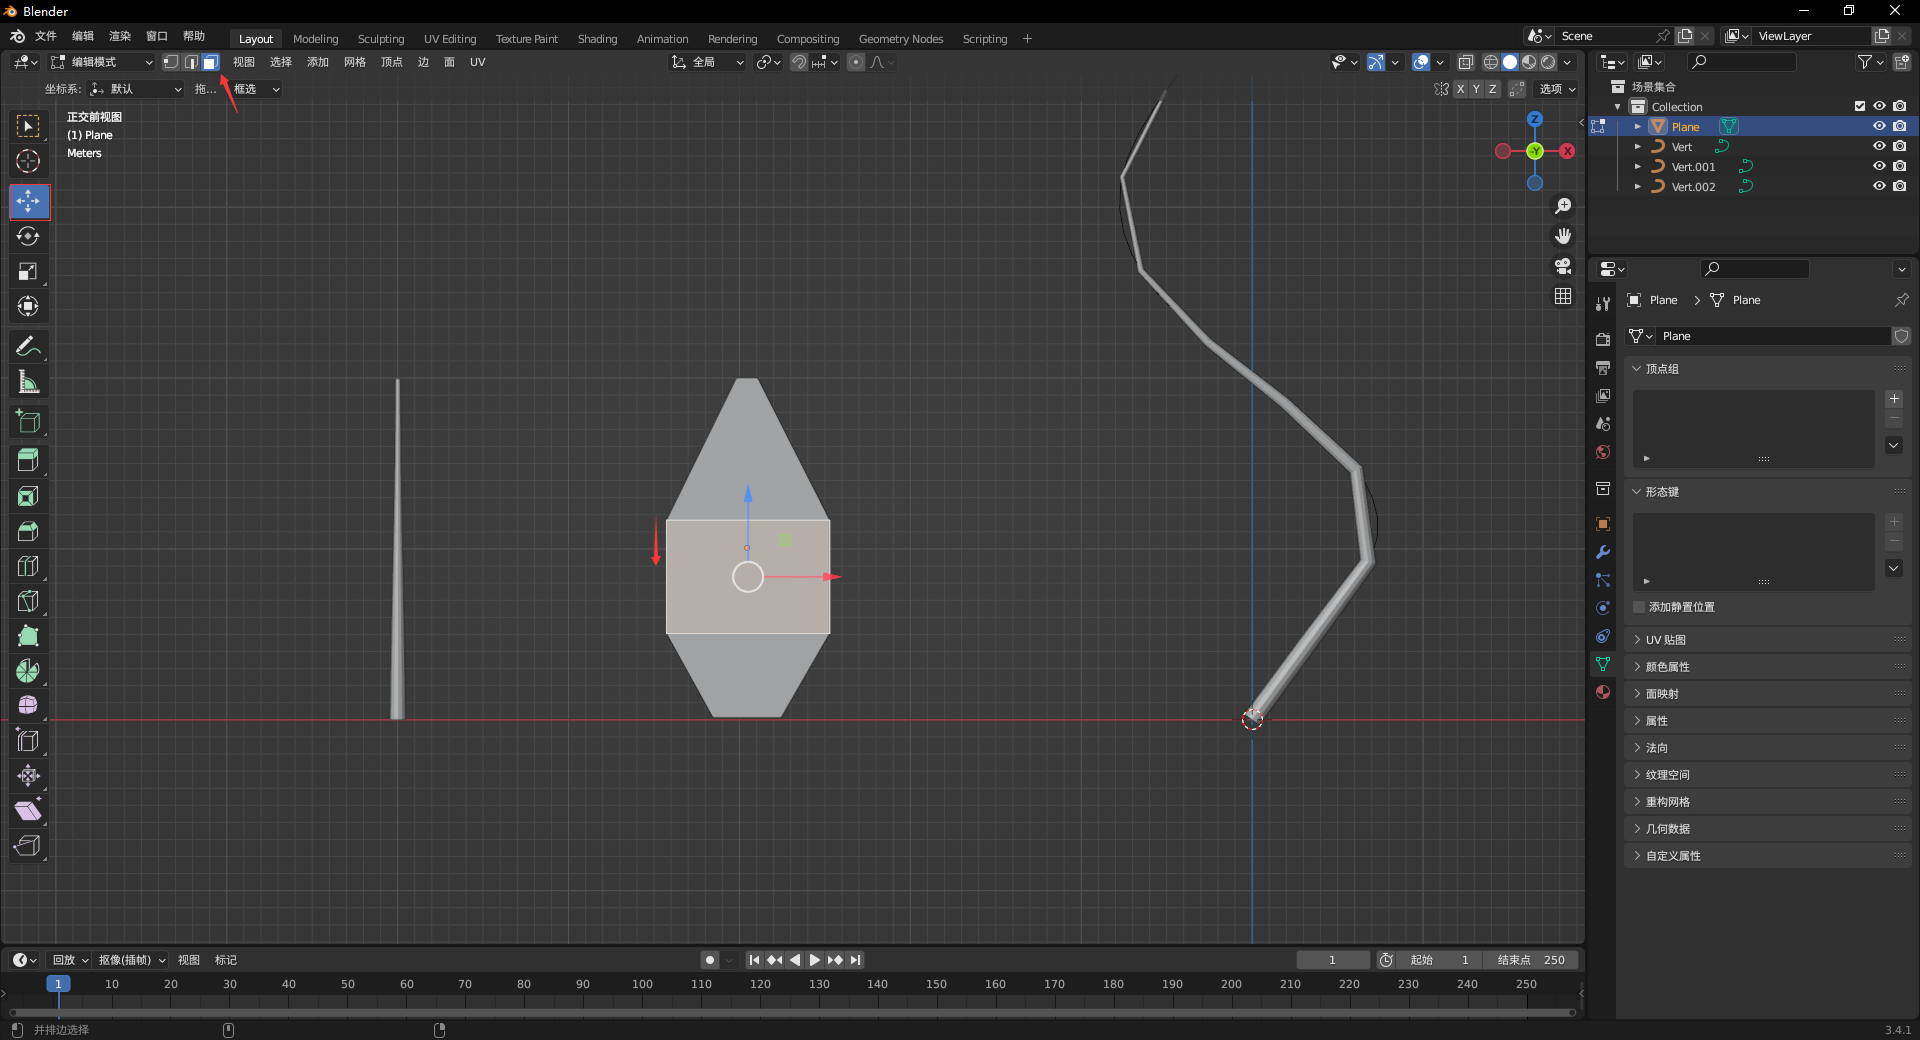Hide Vert.001 in viewport
This screenshot has width=1920, height=1040.
point(1879,166)
